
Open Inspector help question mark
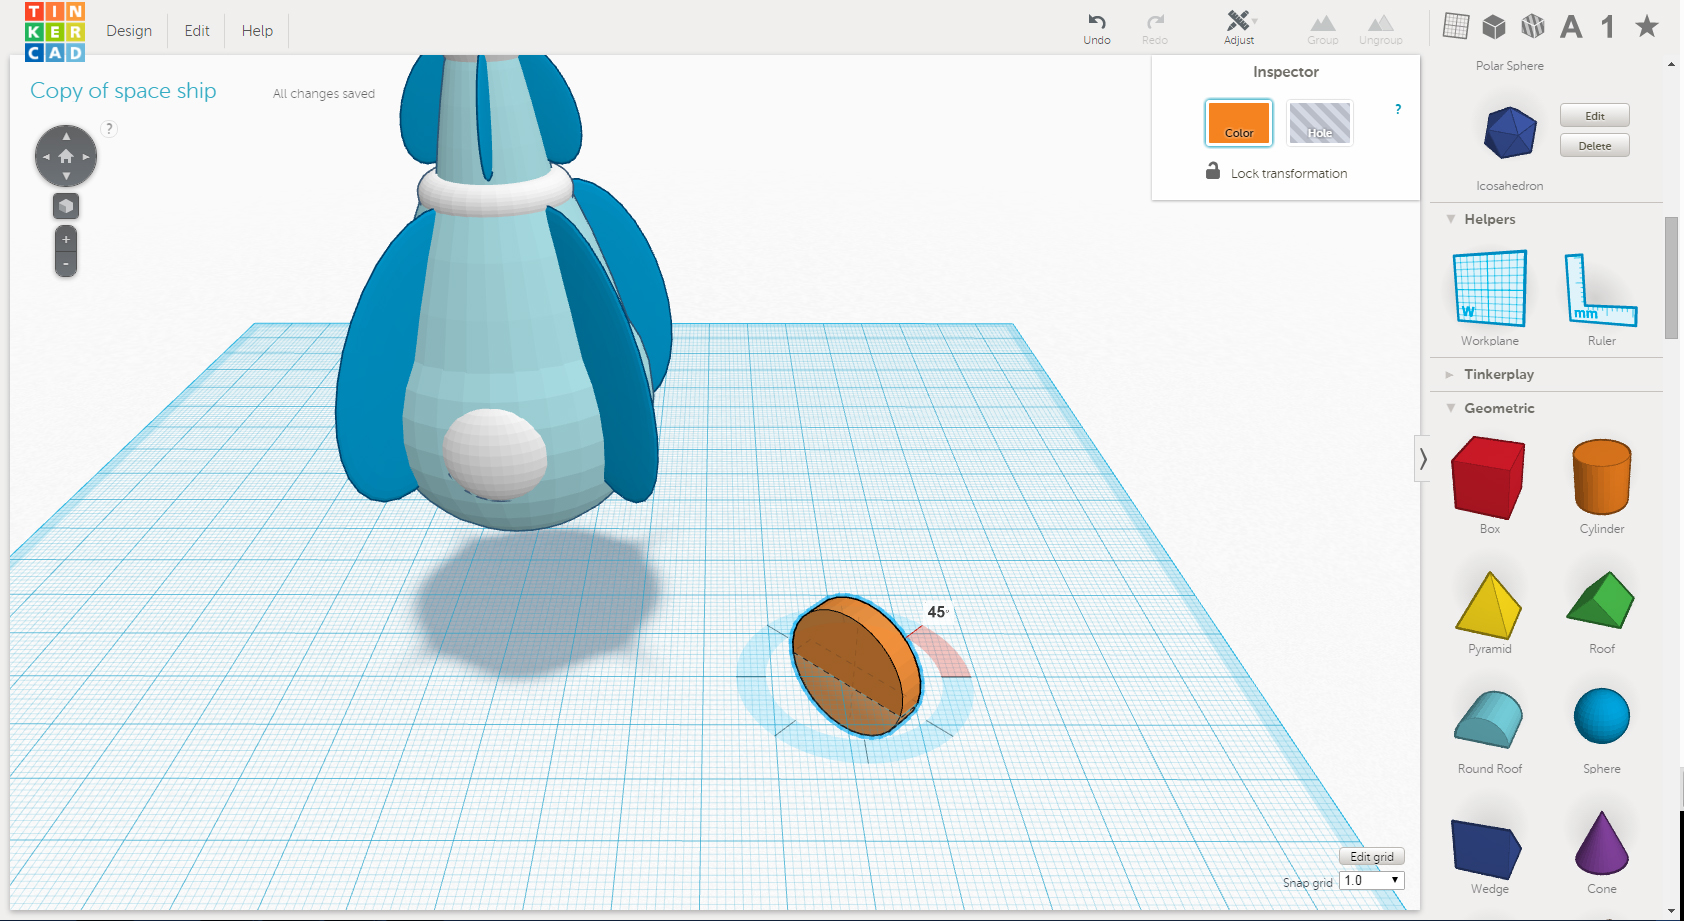pos(1398,109)
